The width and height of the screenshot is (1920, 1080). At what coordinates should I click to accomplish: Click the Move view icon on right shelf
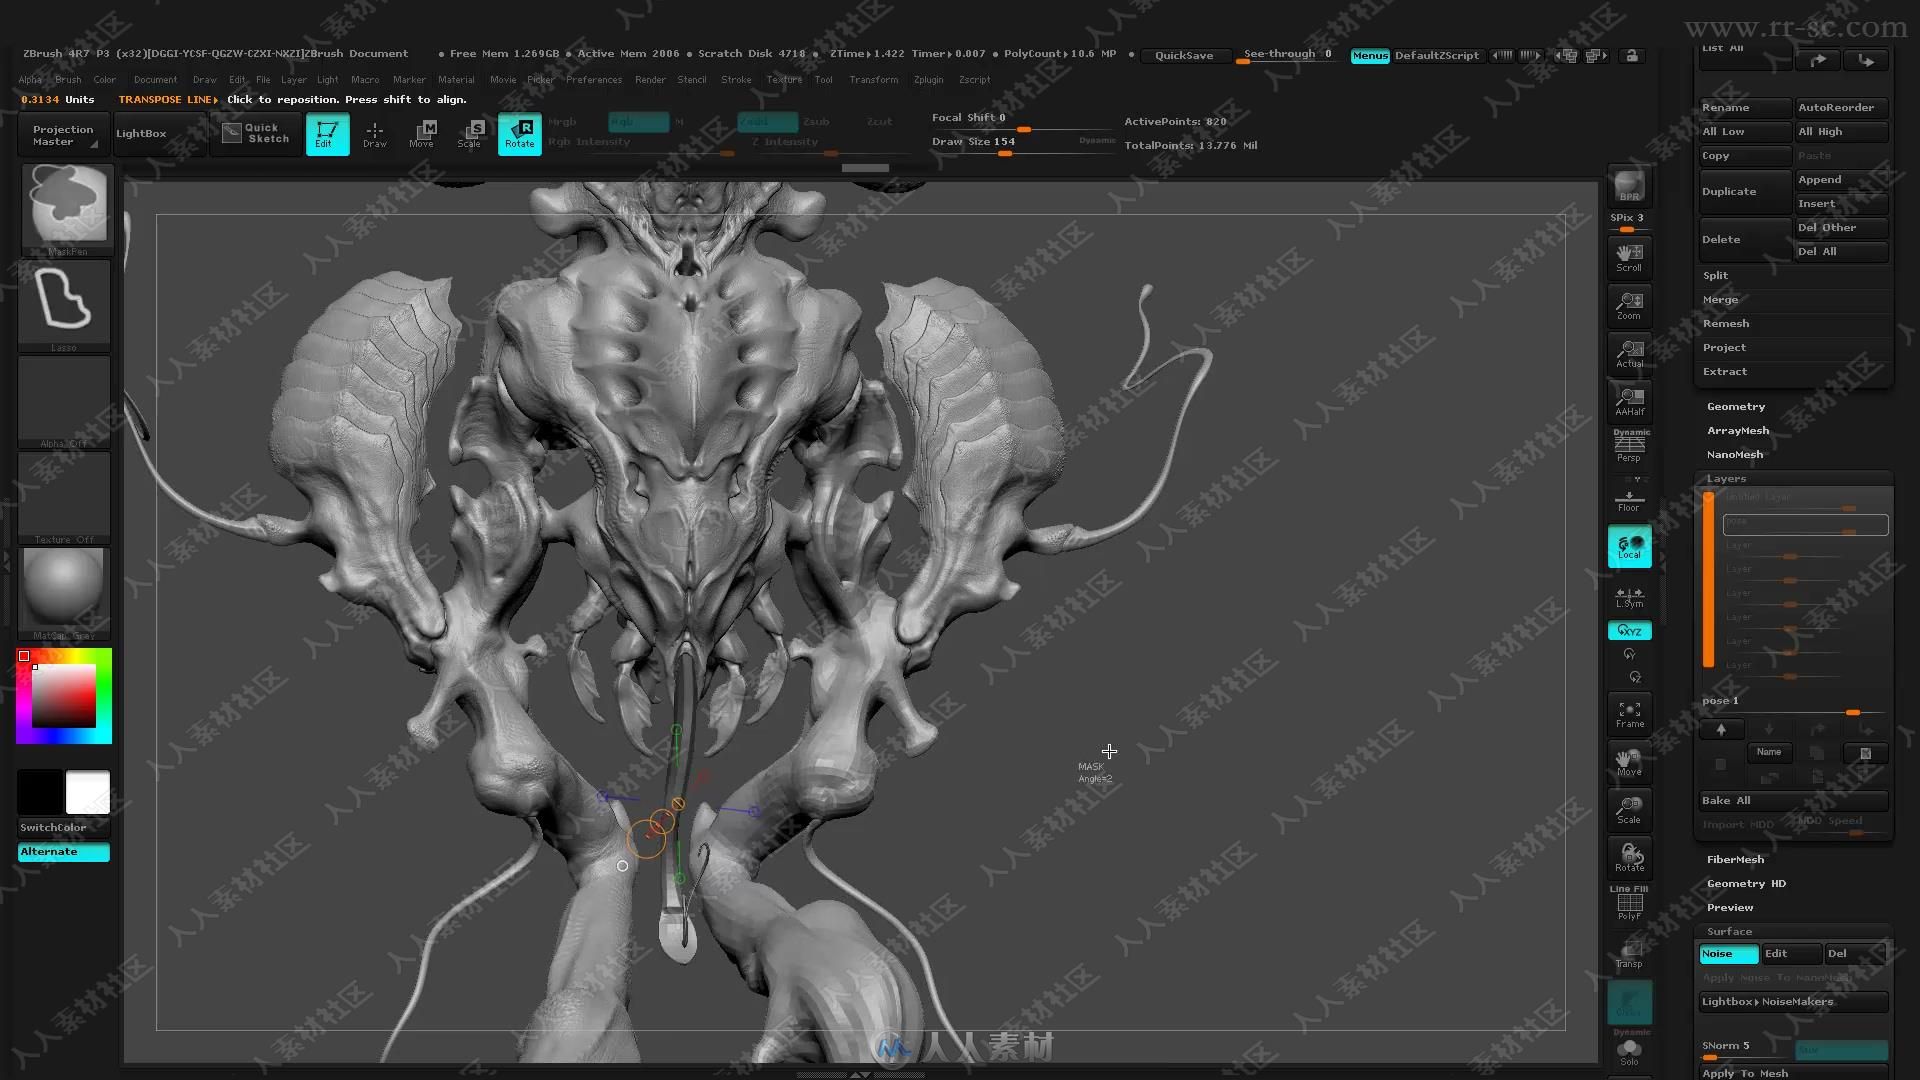tap(1629, 762)
